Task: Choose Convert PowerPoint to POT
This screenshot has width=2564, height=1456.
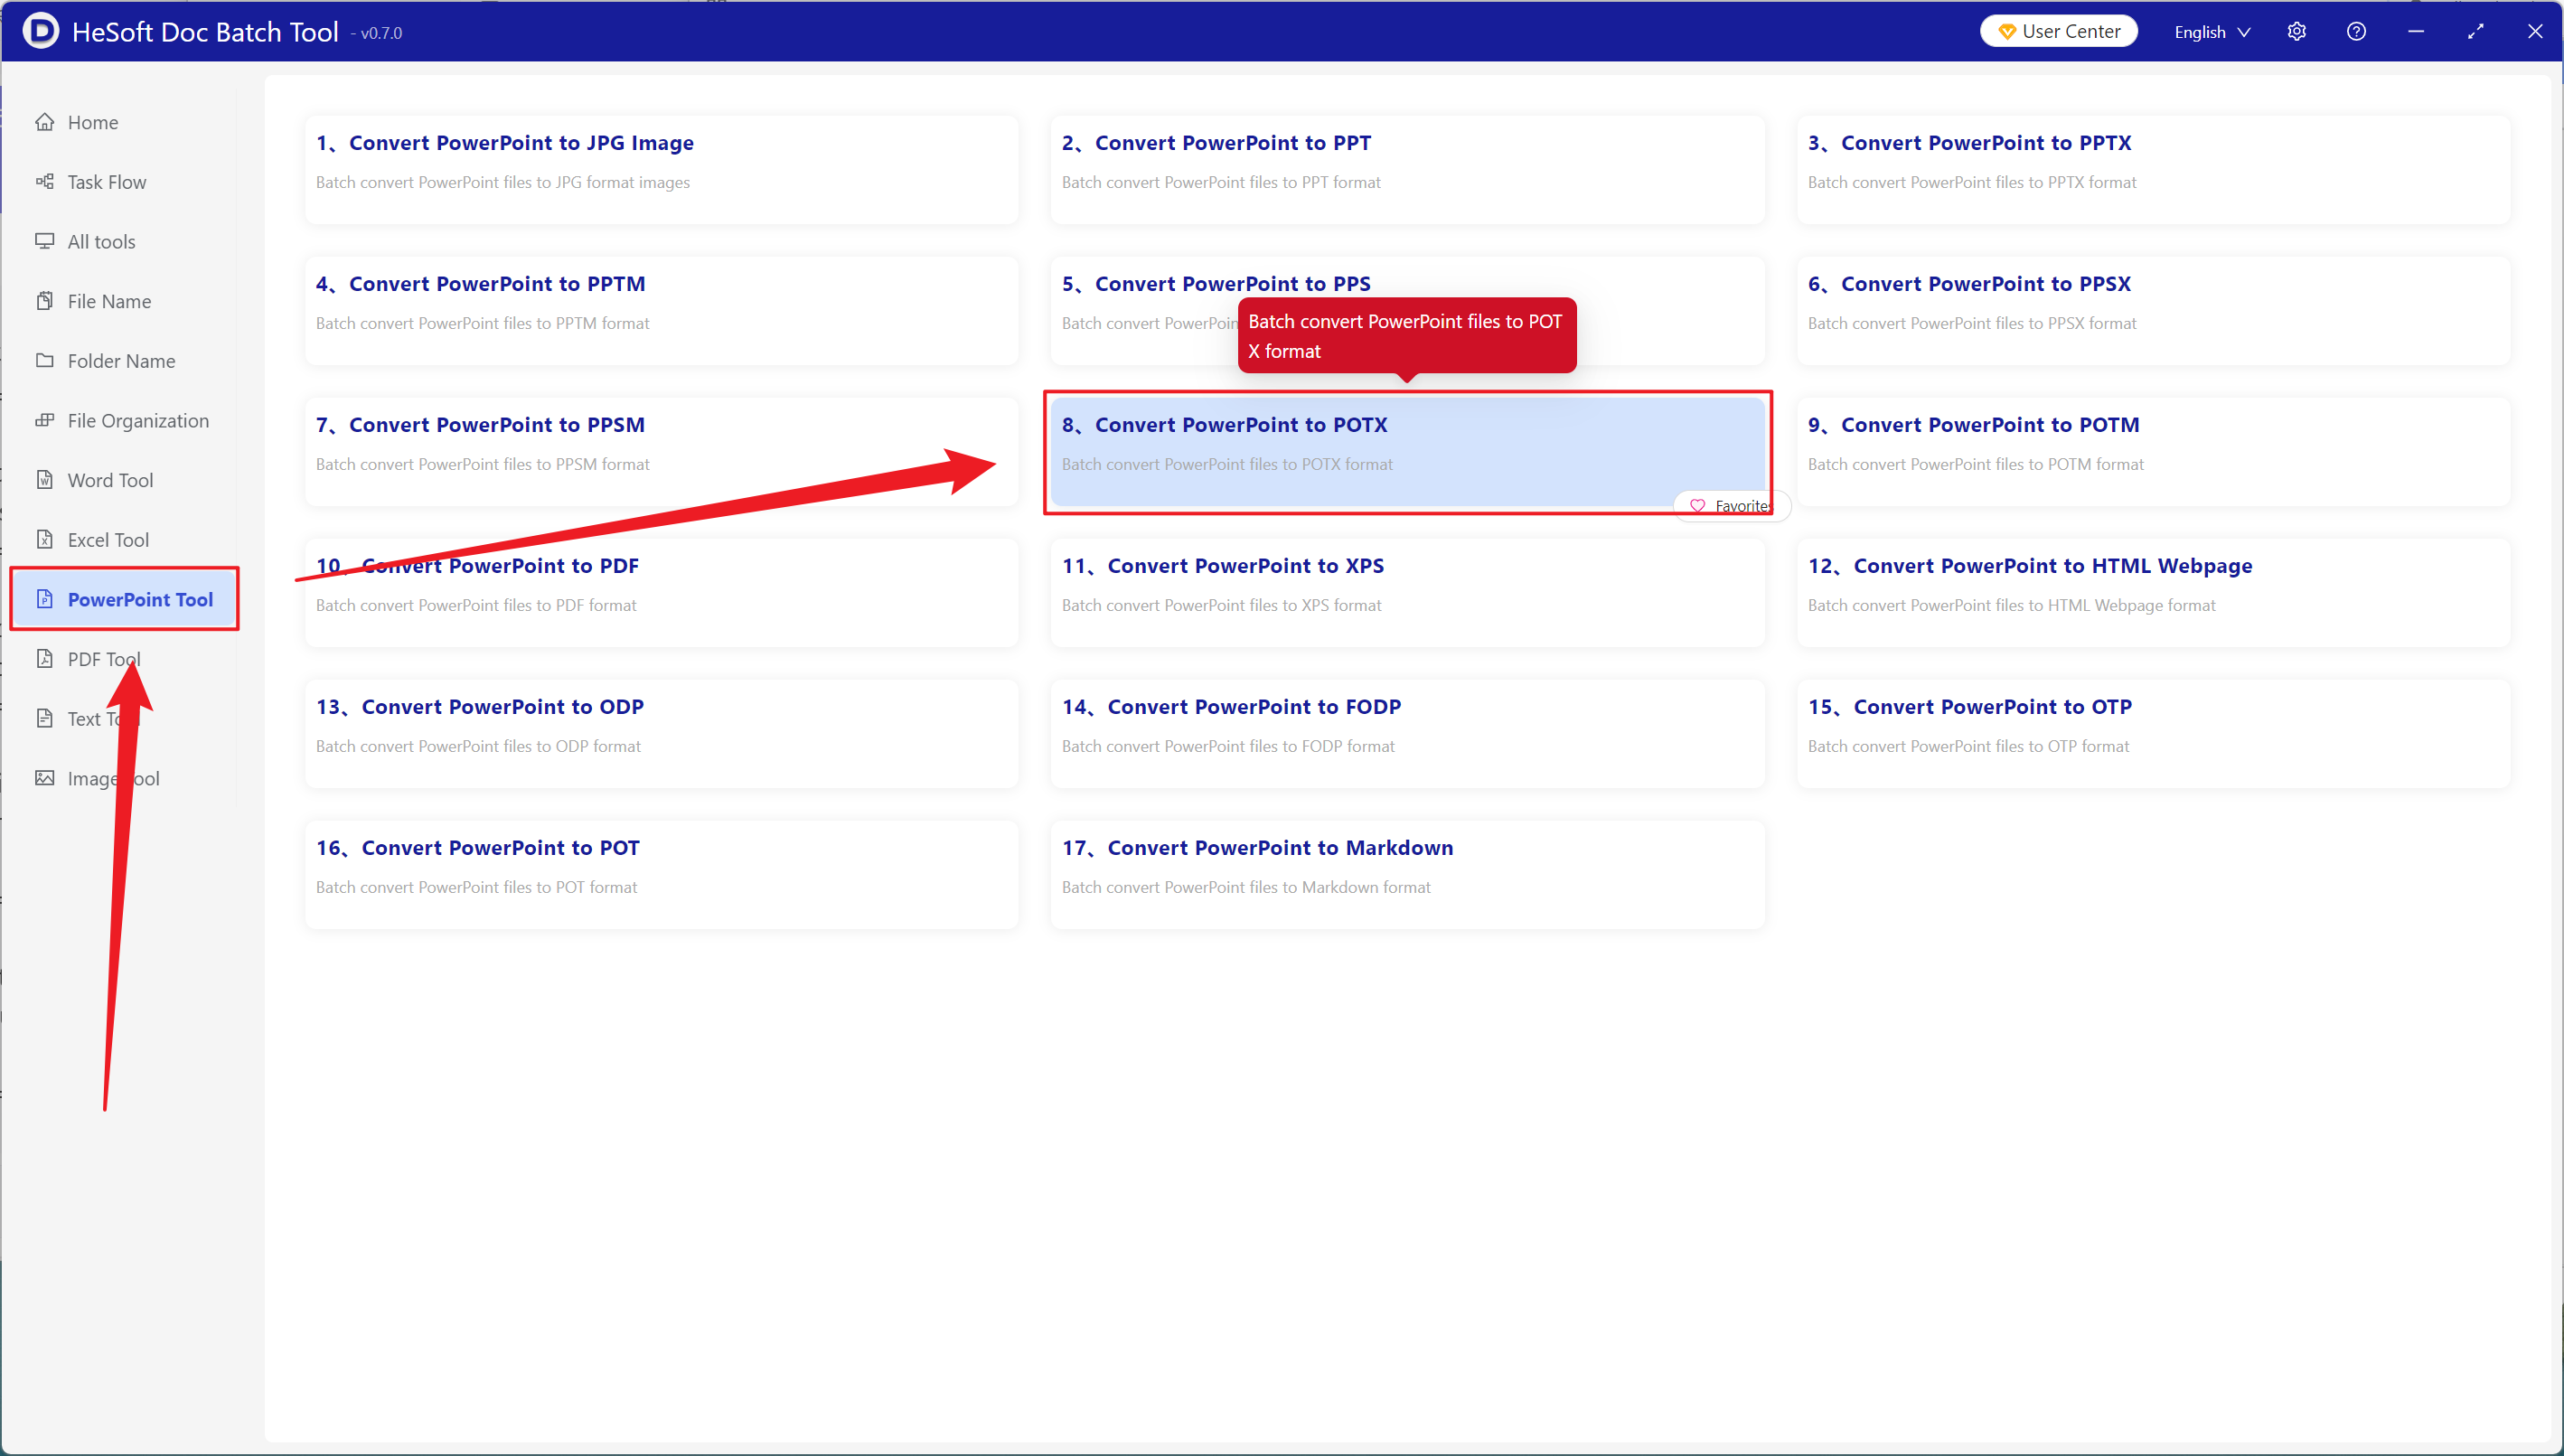Action: (661, 874)
